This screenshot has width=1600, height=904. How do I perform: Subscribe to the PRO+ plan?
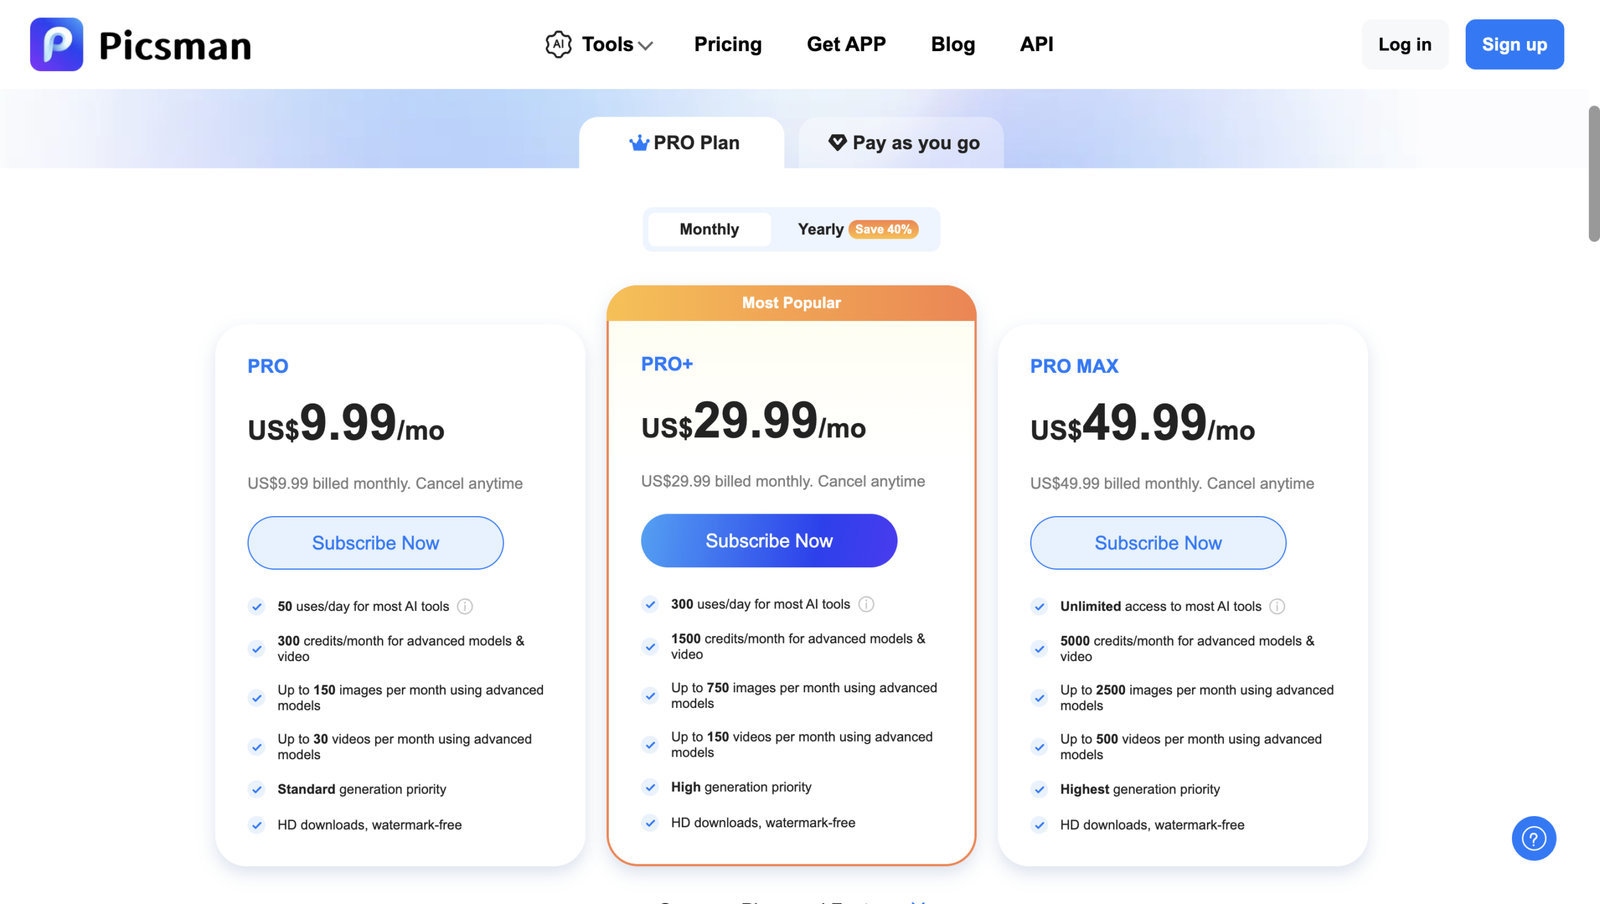pos(769,541)
